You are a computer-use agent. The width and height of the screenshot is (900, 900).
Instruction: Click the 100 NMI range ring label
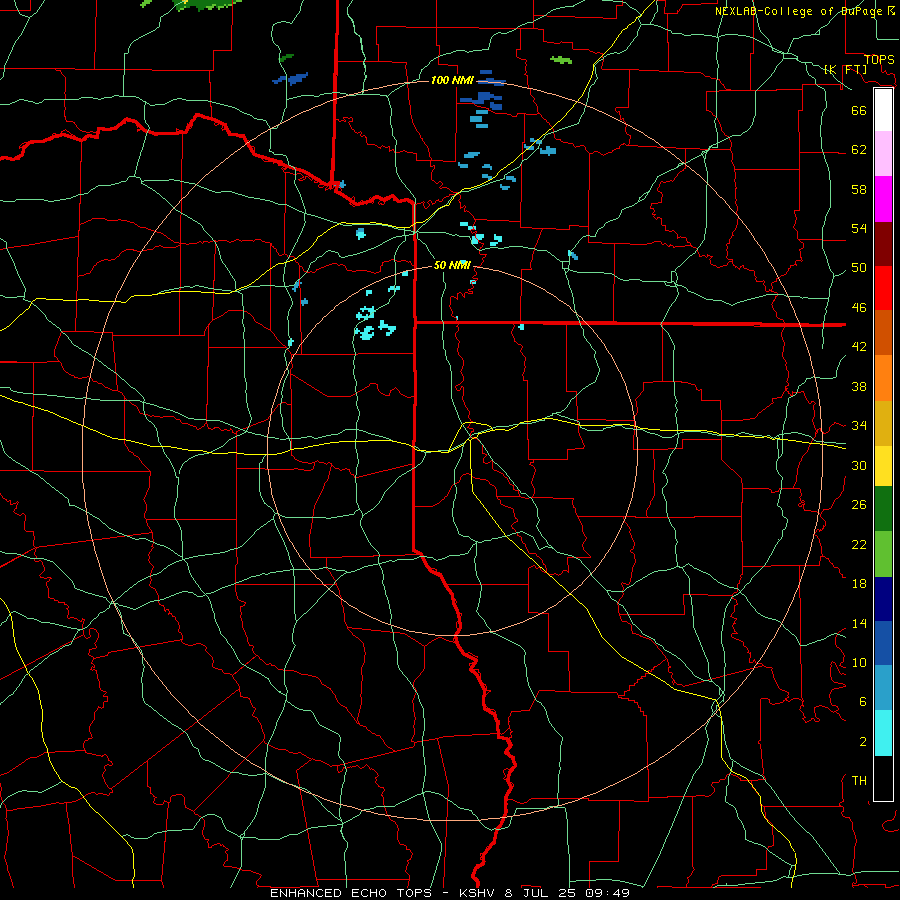[x=451, y=80]
